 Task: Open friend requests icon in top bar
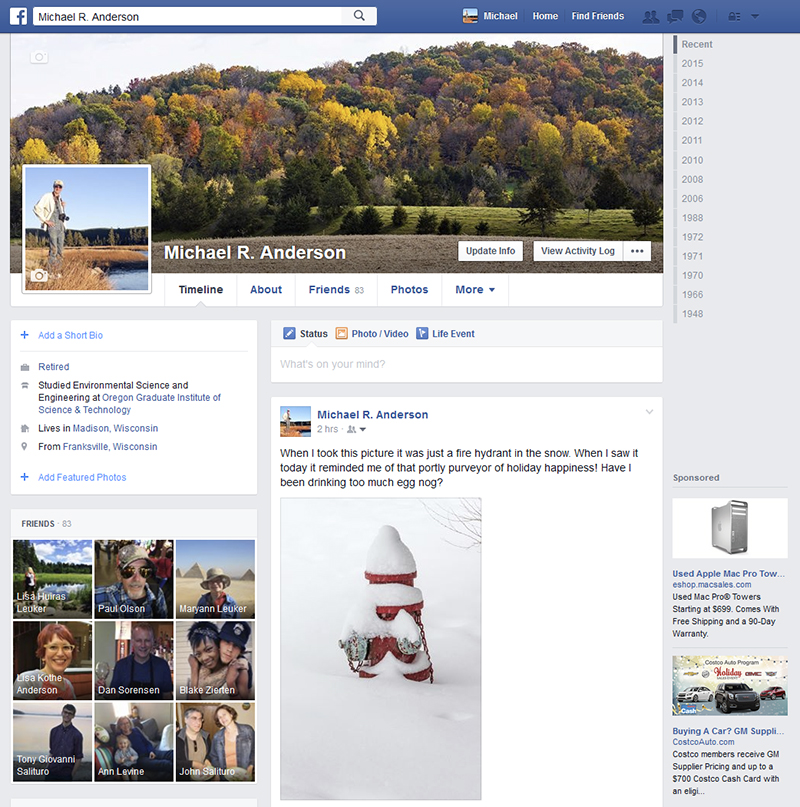tap(651, 15)
